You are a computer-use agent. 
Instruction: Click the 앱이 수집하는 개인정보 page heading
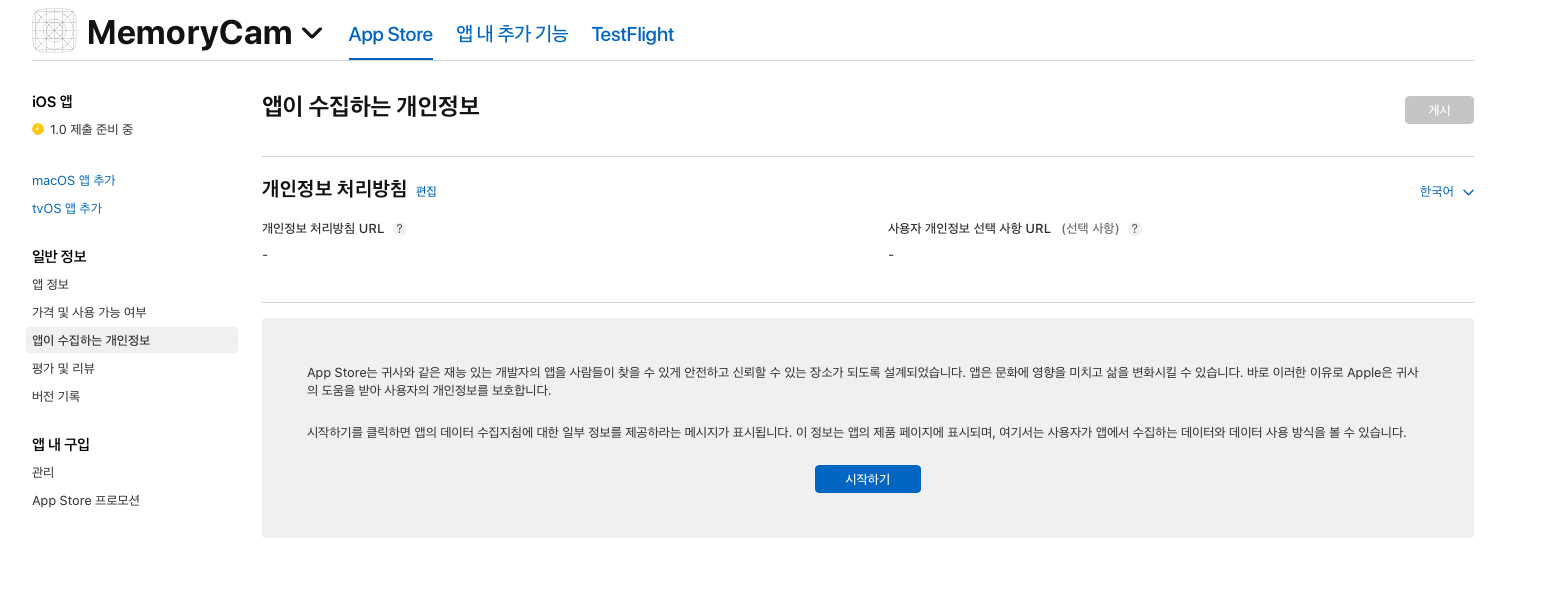[x=371, y=106]
